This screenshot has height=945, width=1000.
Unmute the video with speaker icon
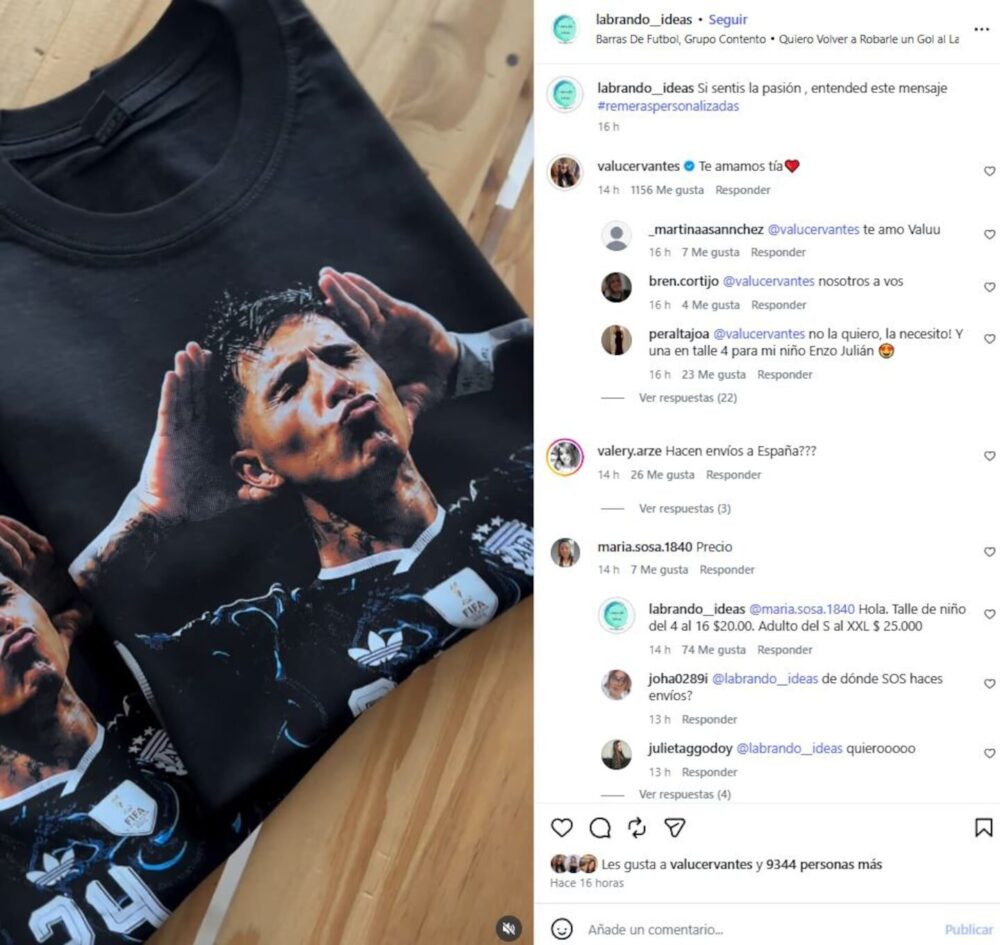click(509, 928)
